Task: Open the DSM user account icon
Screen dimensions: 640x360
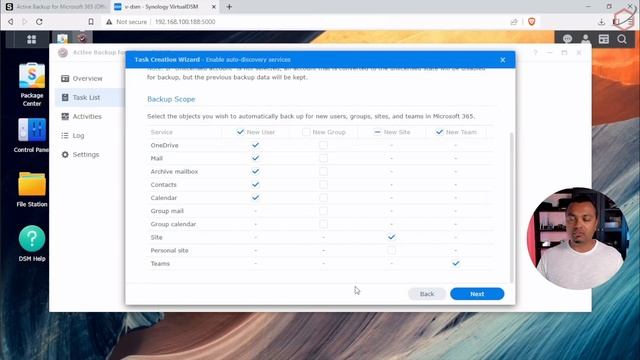Action: [586, 39]
